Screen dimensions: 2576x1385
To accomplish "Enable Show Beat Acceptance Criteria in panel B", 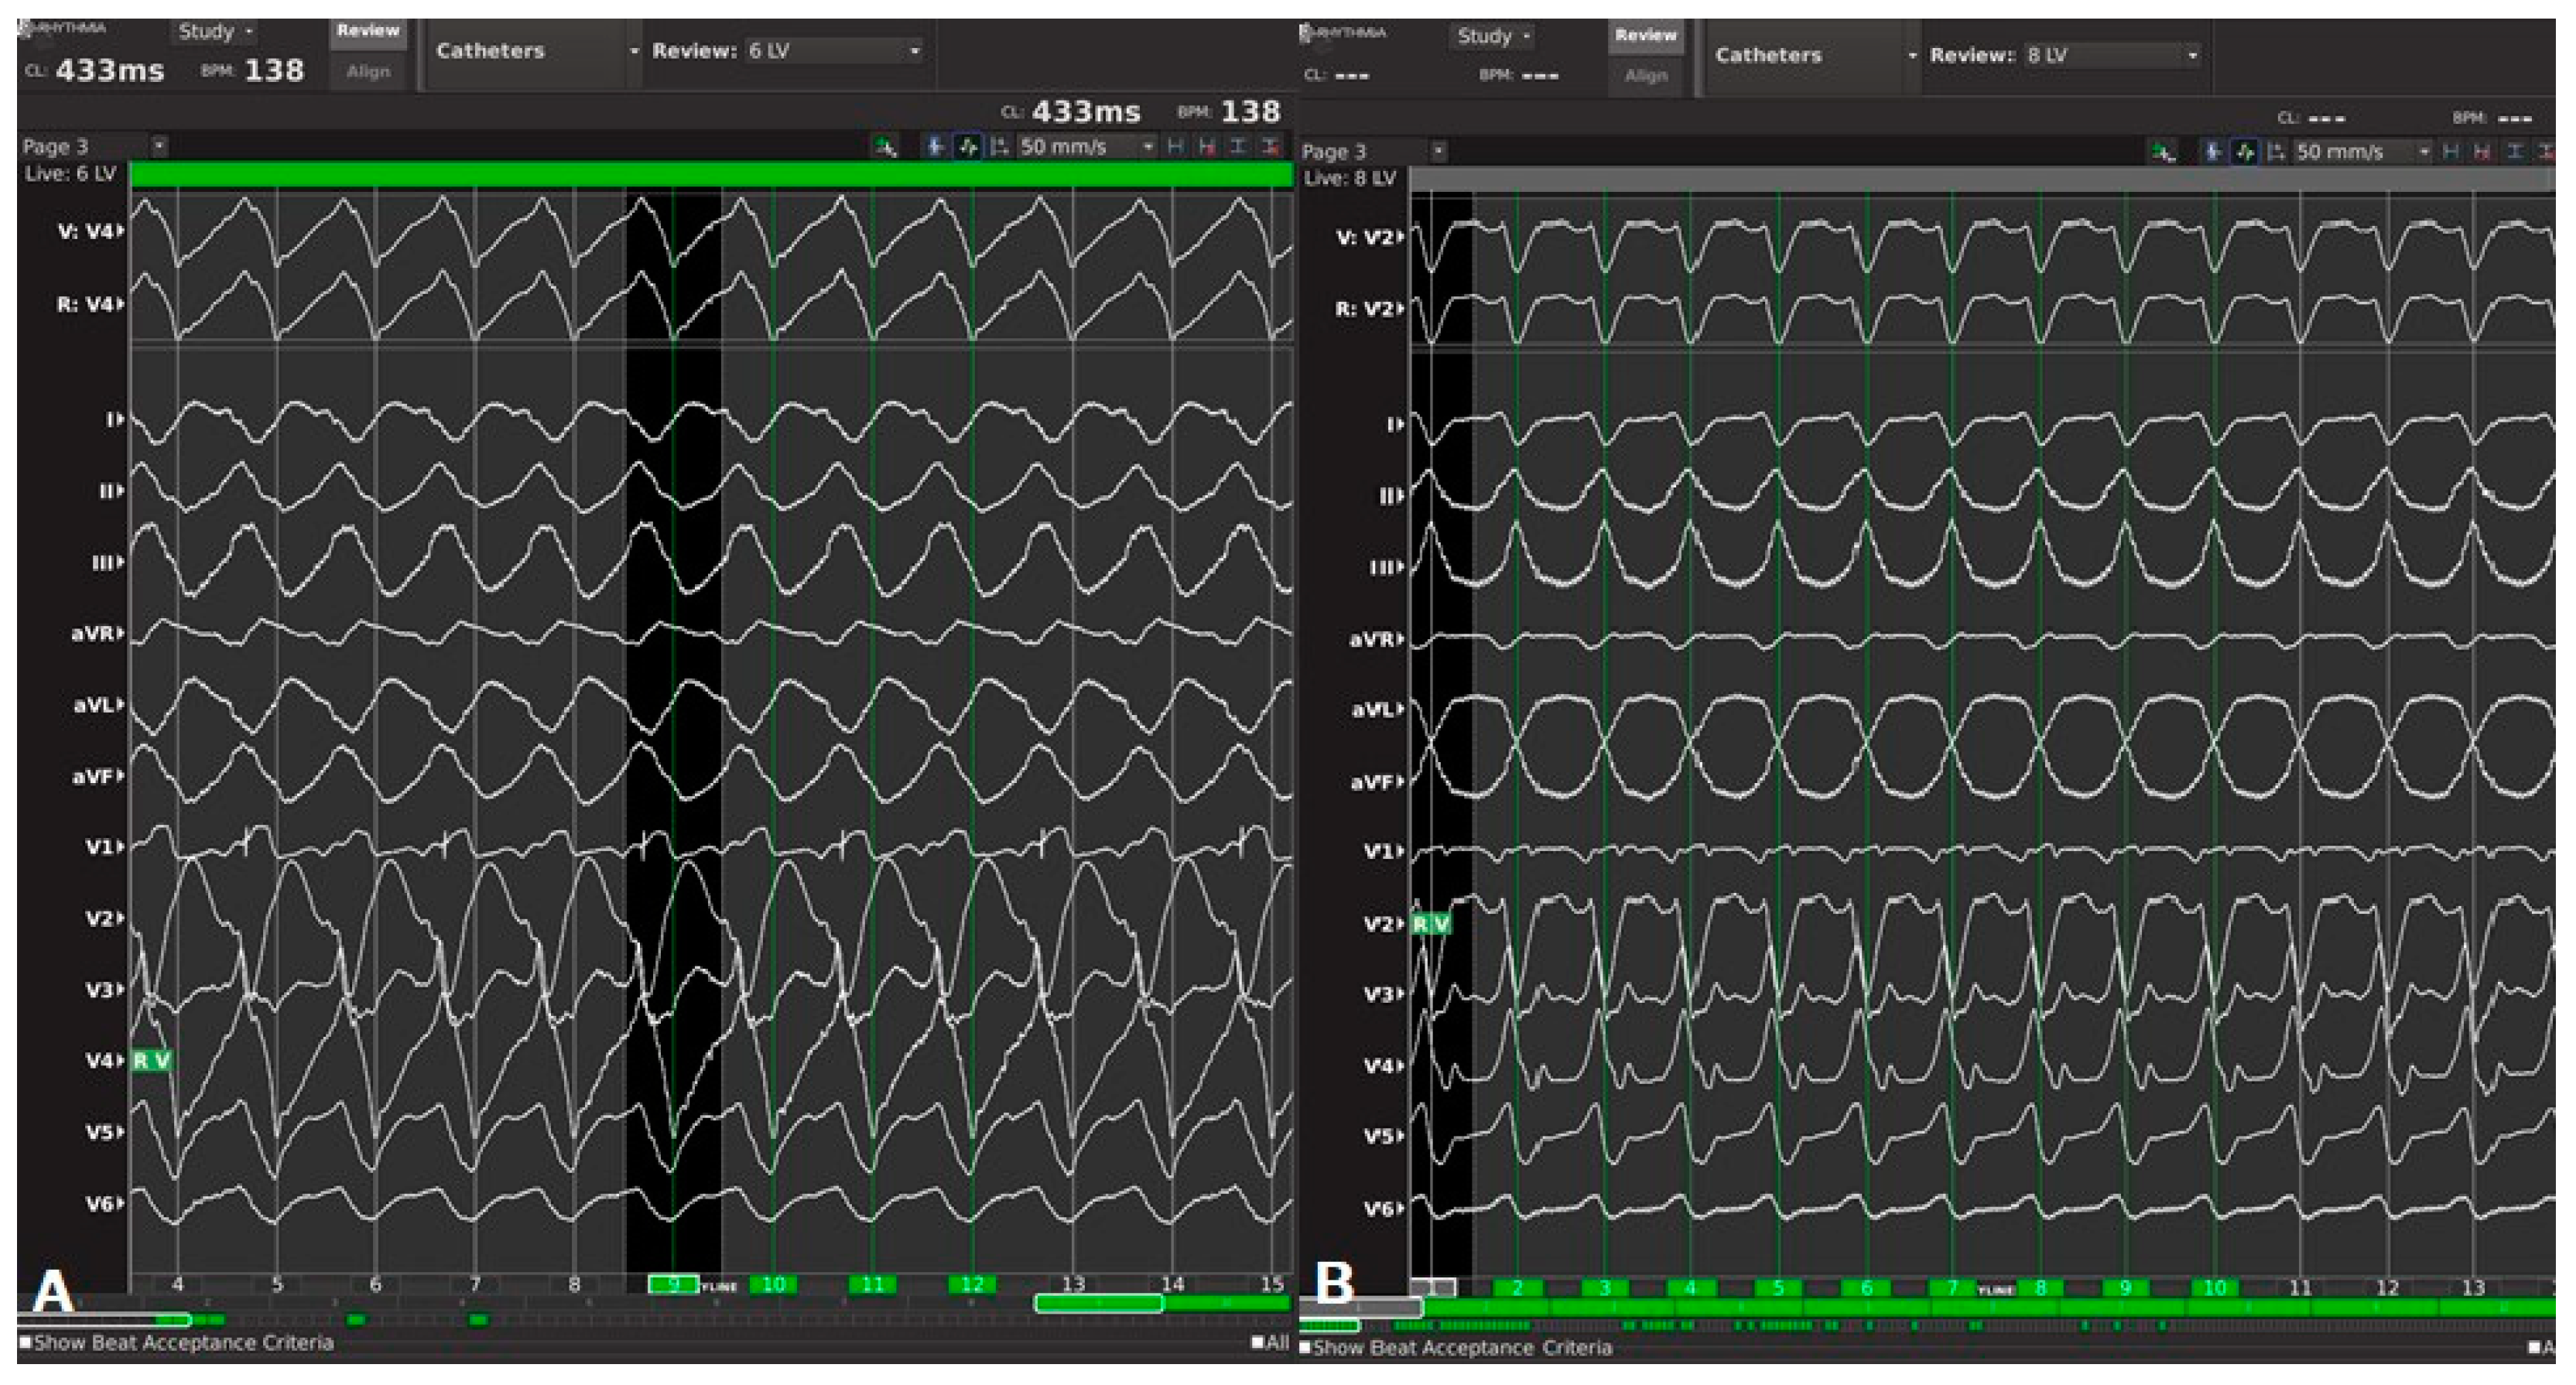I will pyautogui.click(x=1305, y=1347).
